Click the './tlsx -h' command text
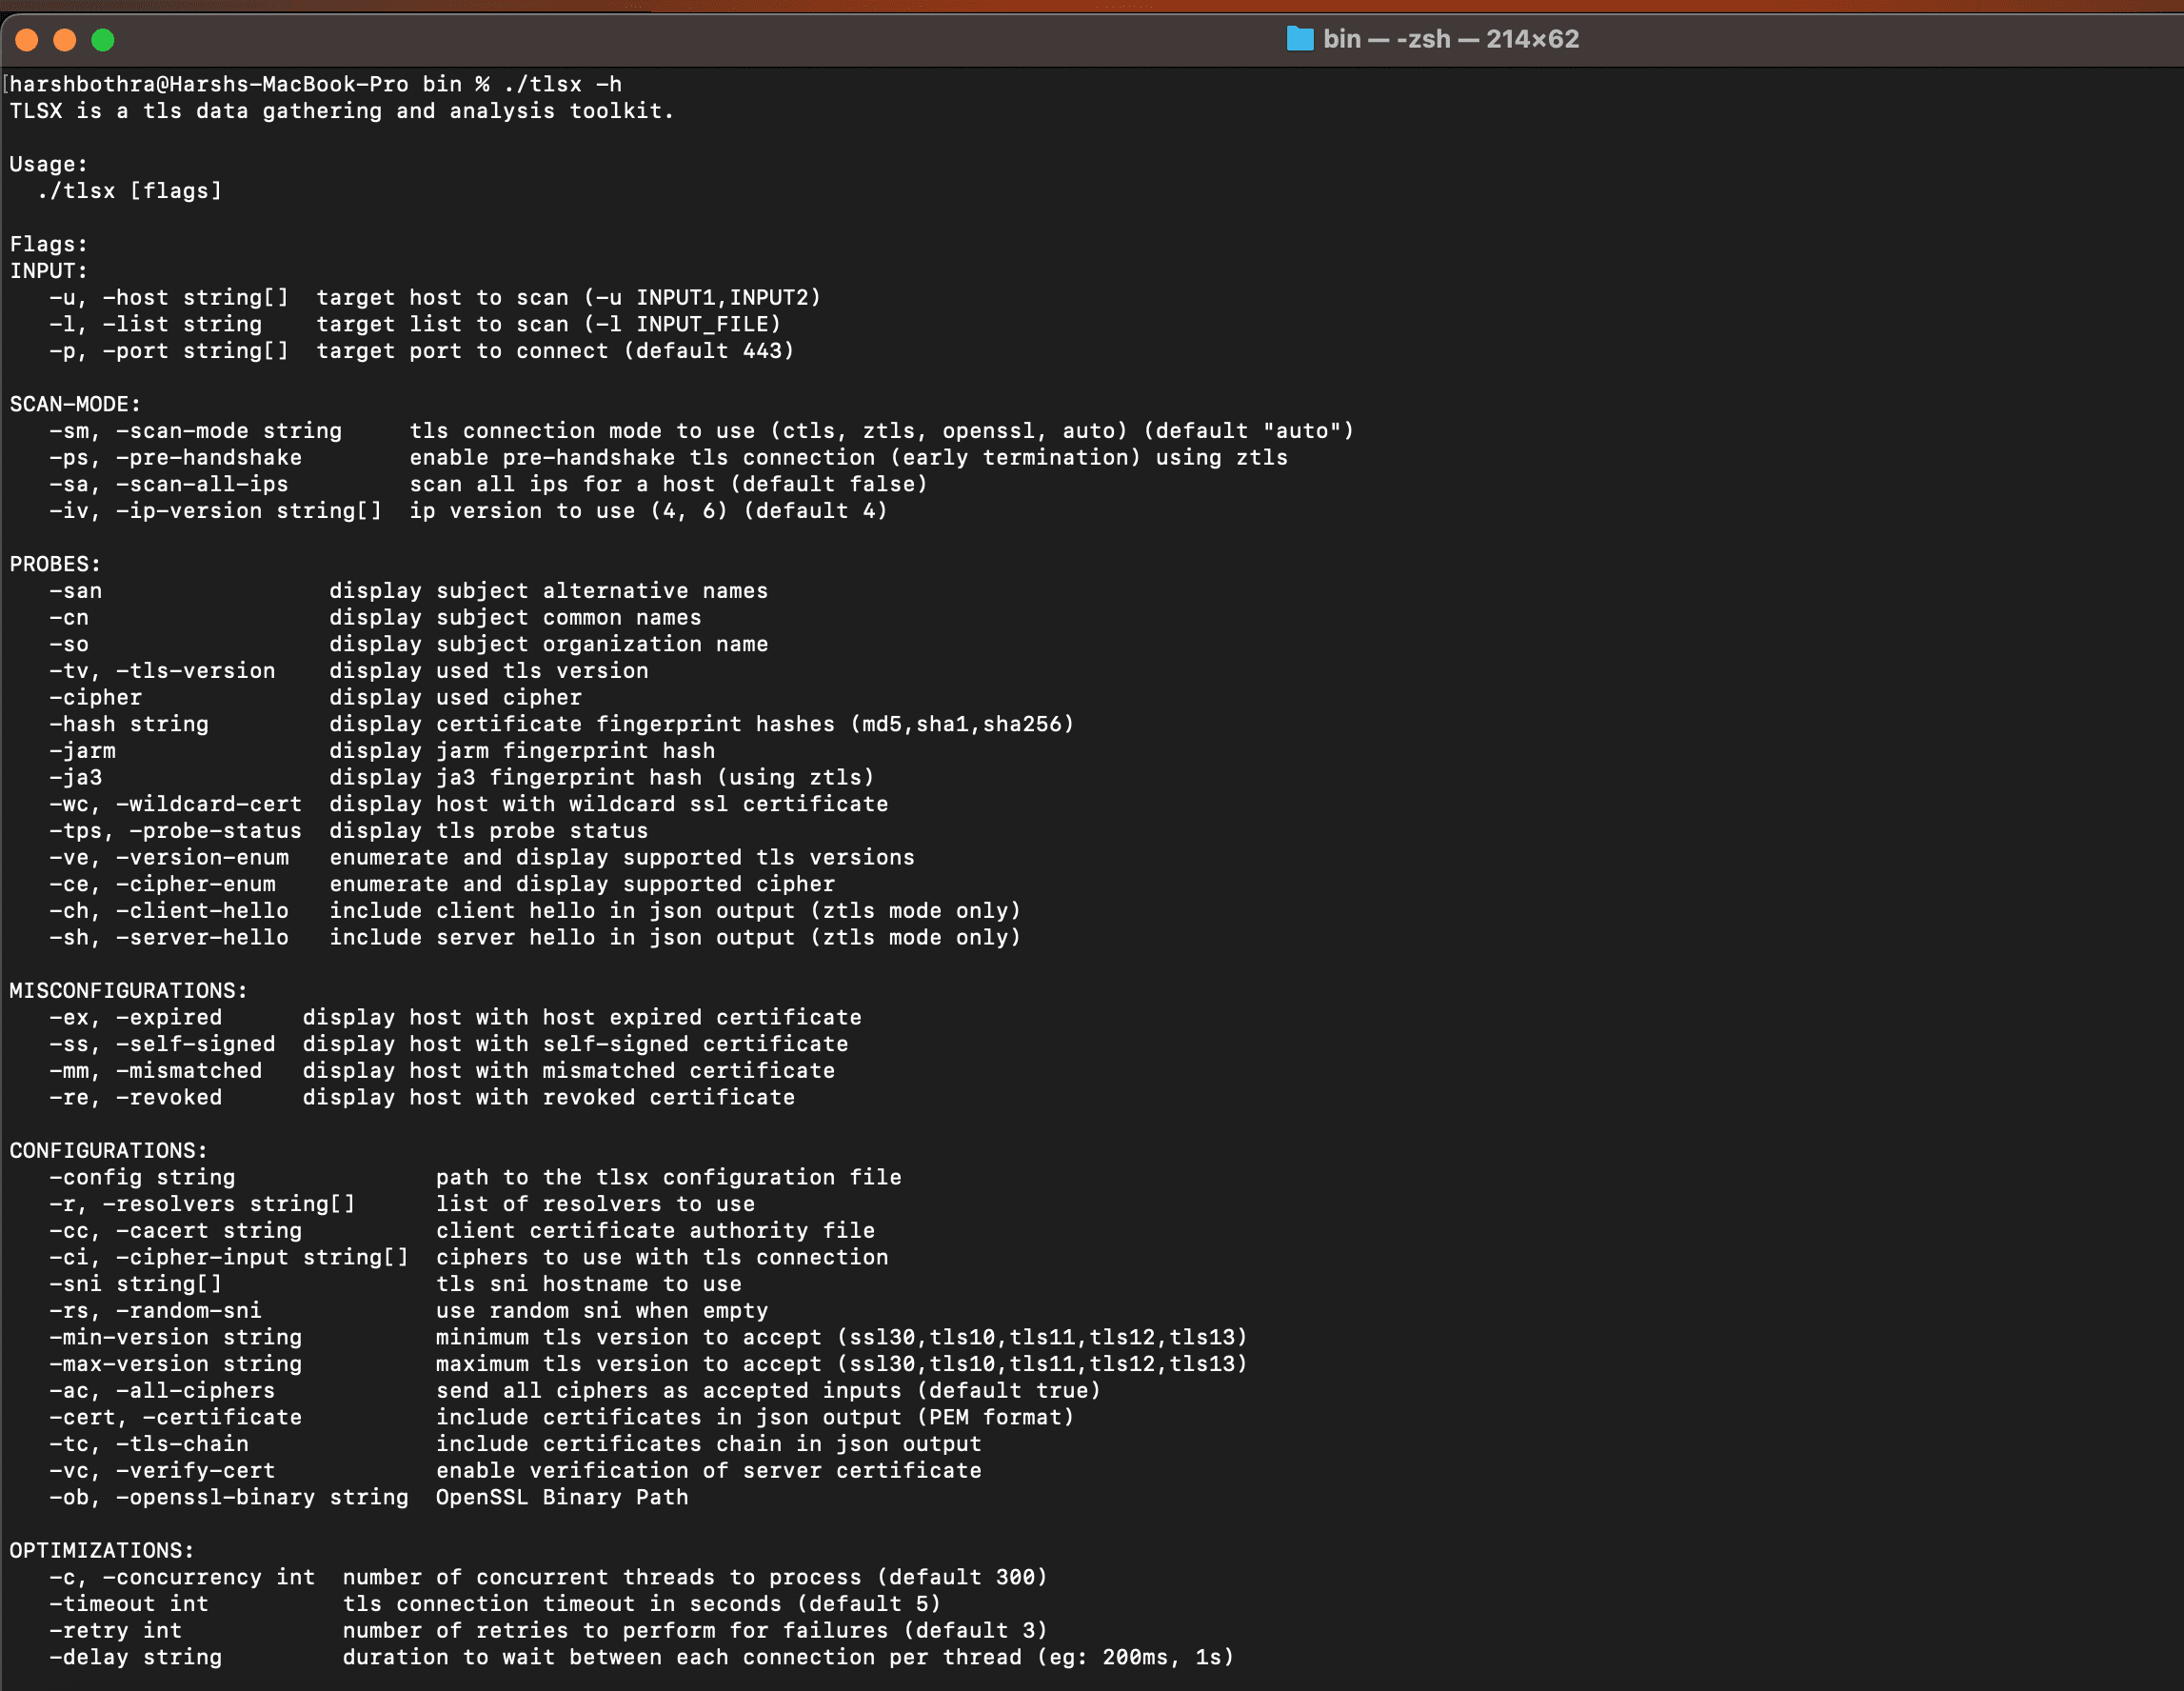 562,84
